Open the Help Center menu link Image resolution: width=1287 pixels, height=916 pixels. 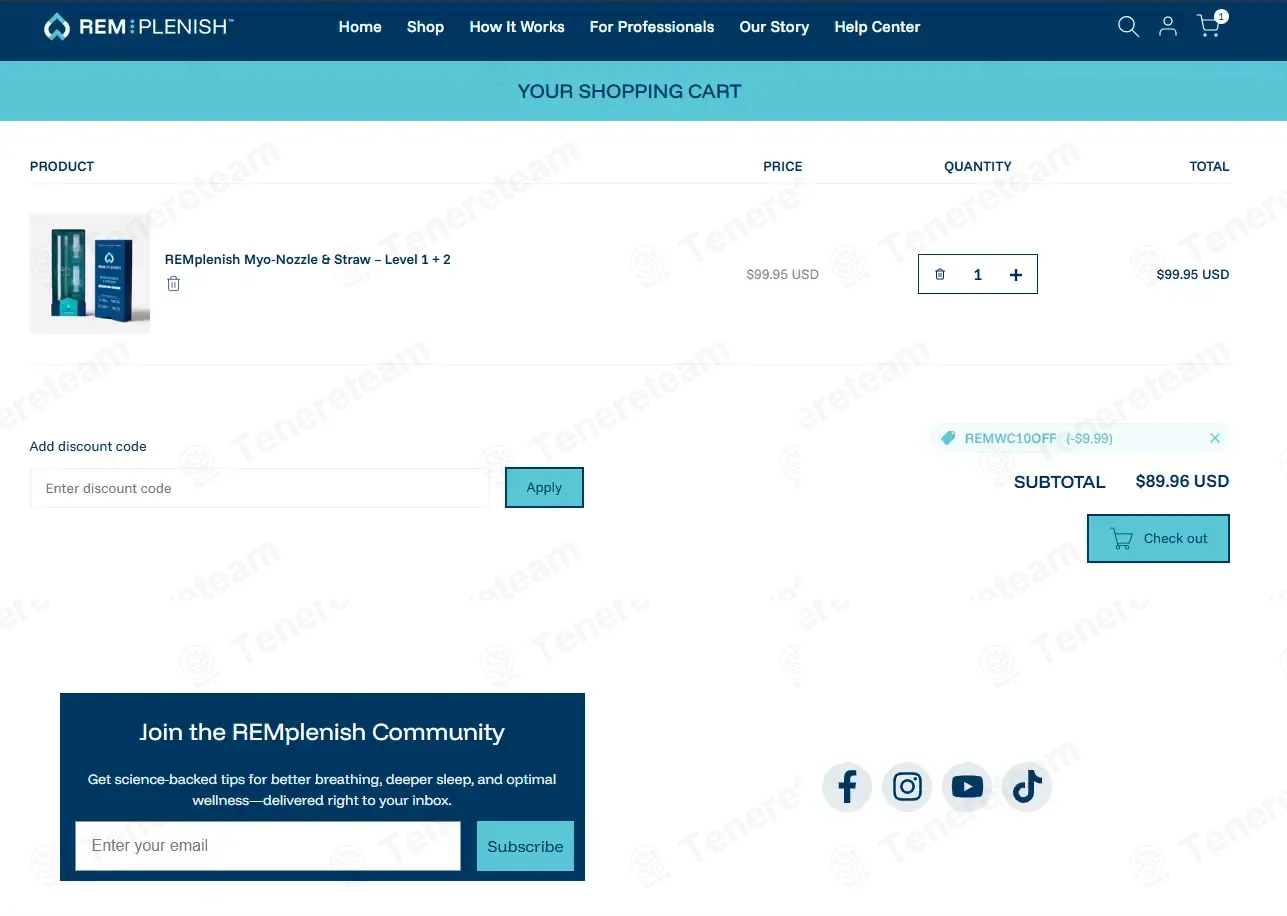877,27
